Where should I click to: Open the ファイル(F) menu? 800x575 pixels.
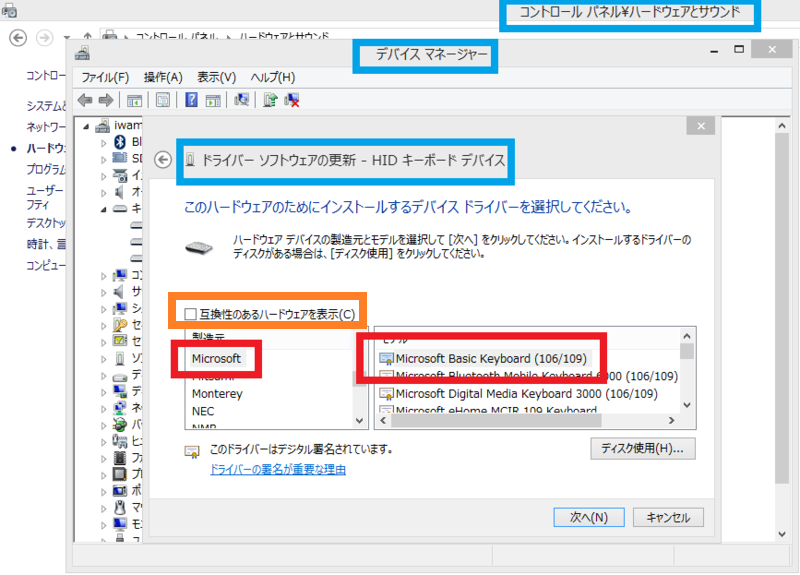click(105, 78)
